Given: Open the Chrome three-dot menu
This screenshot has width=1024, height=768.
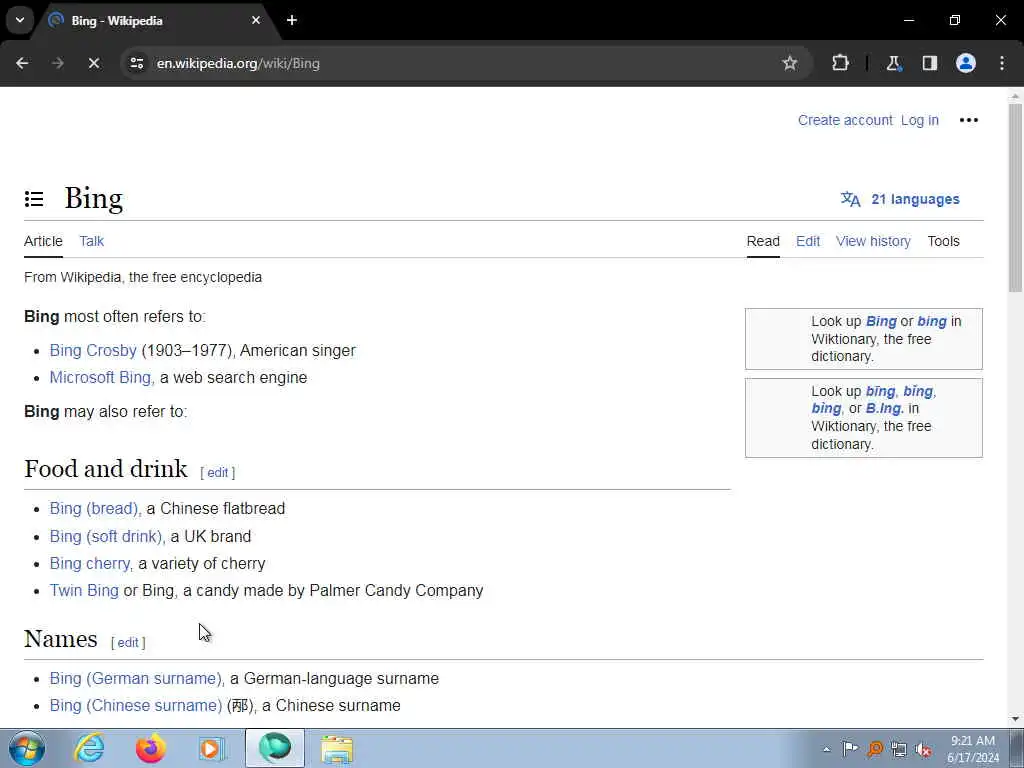Looking at the screenshot, I should tap(1002, 63).
